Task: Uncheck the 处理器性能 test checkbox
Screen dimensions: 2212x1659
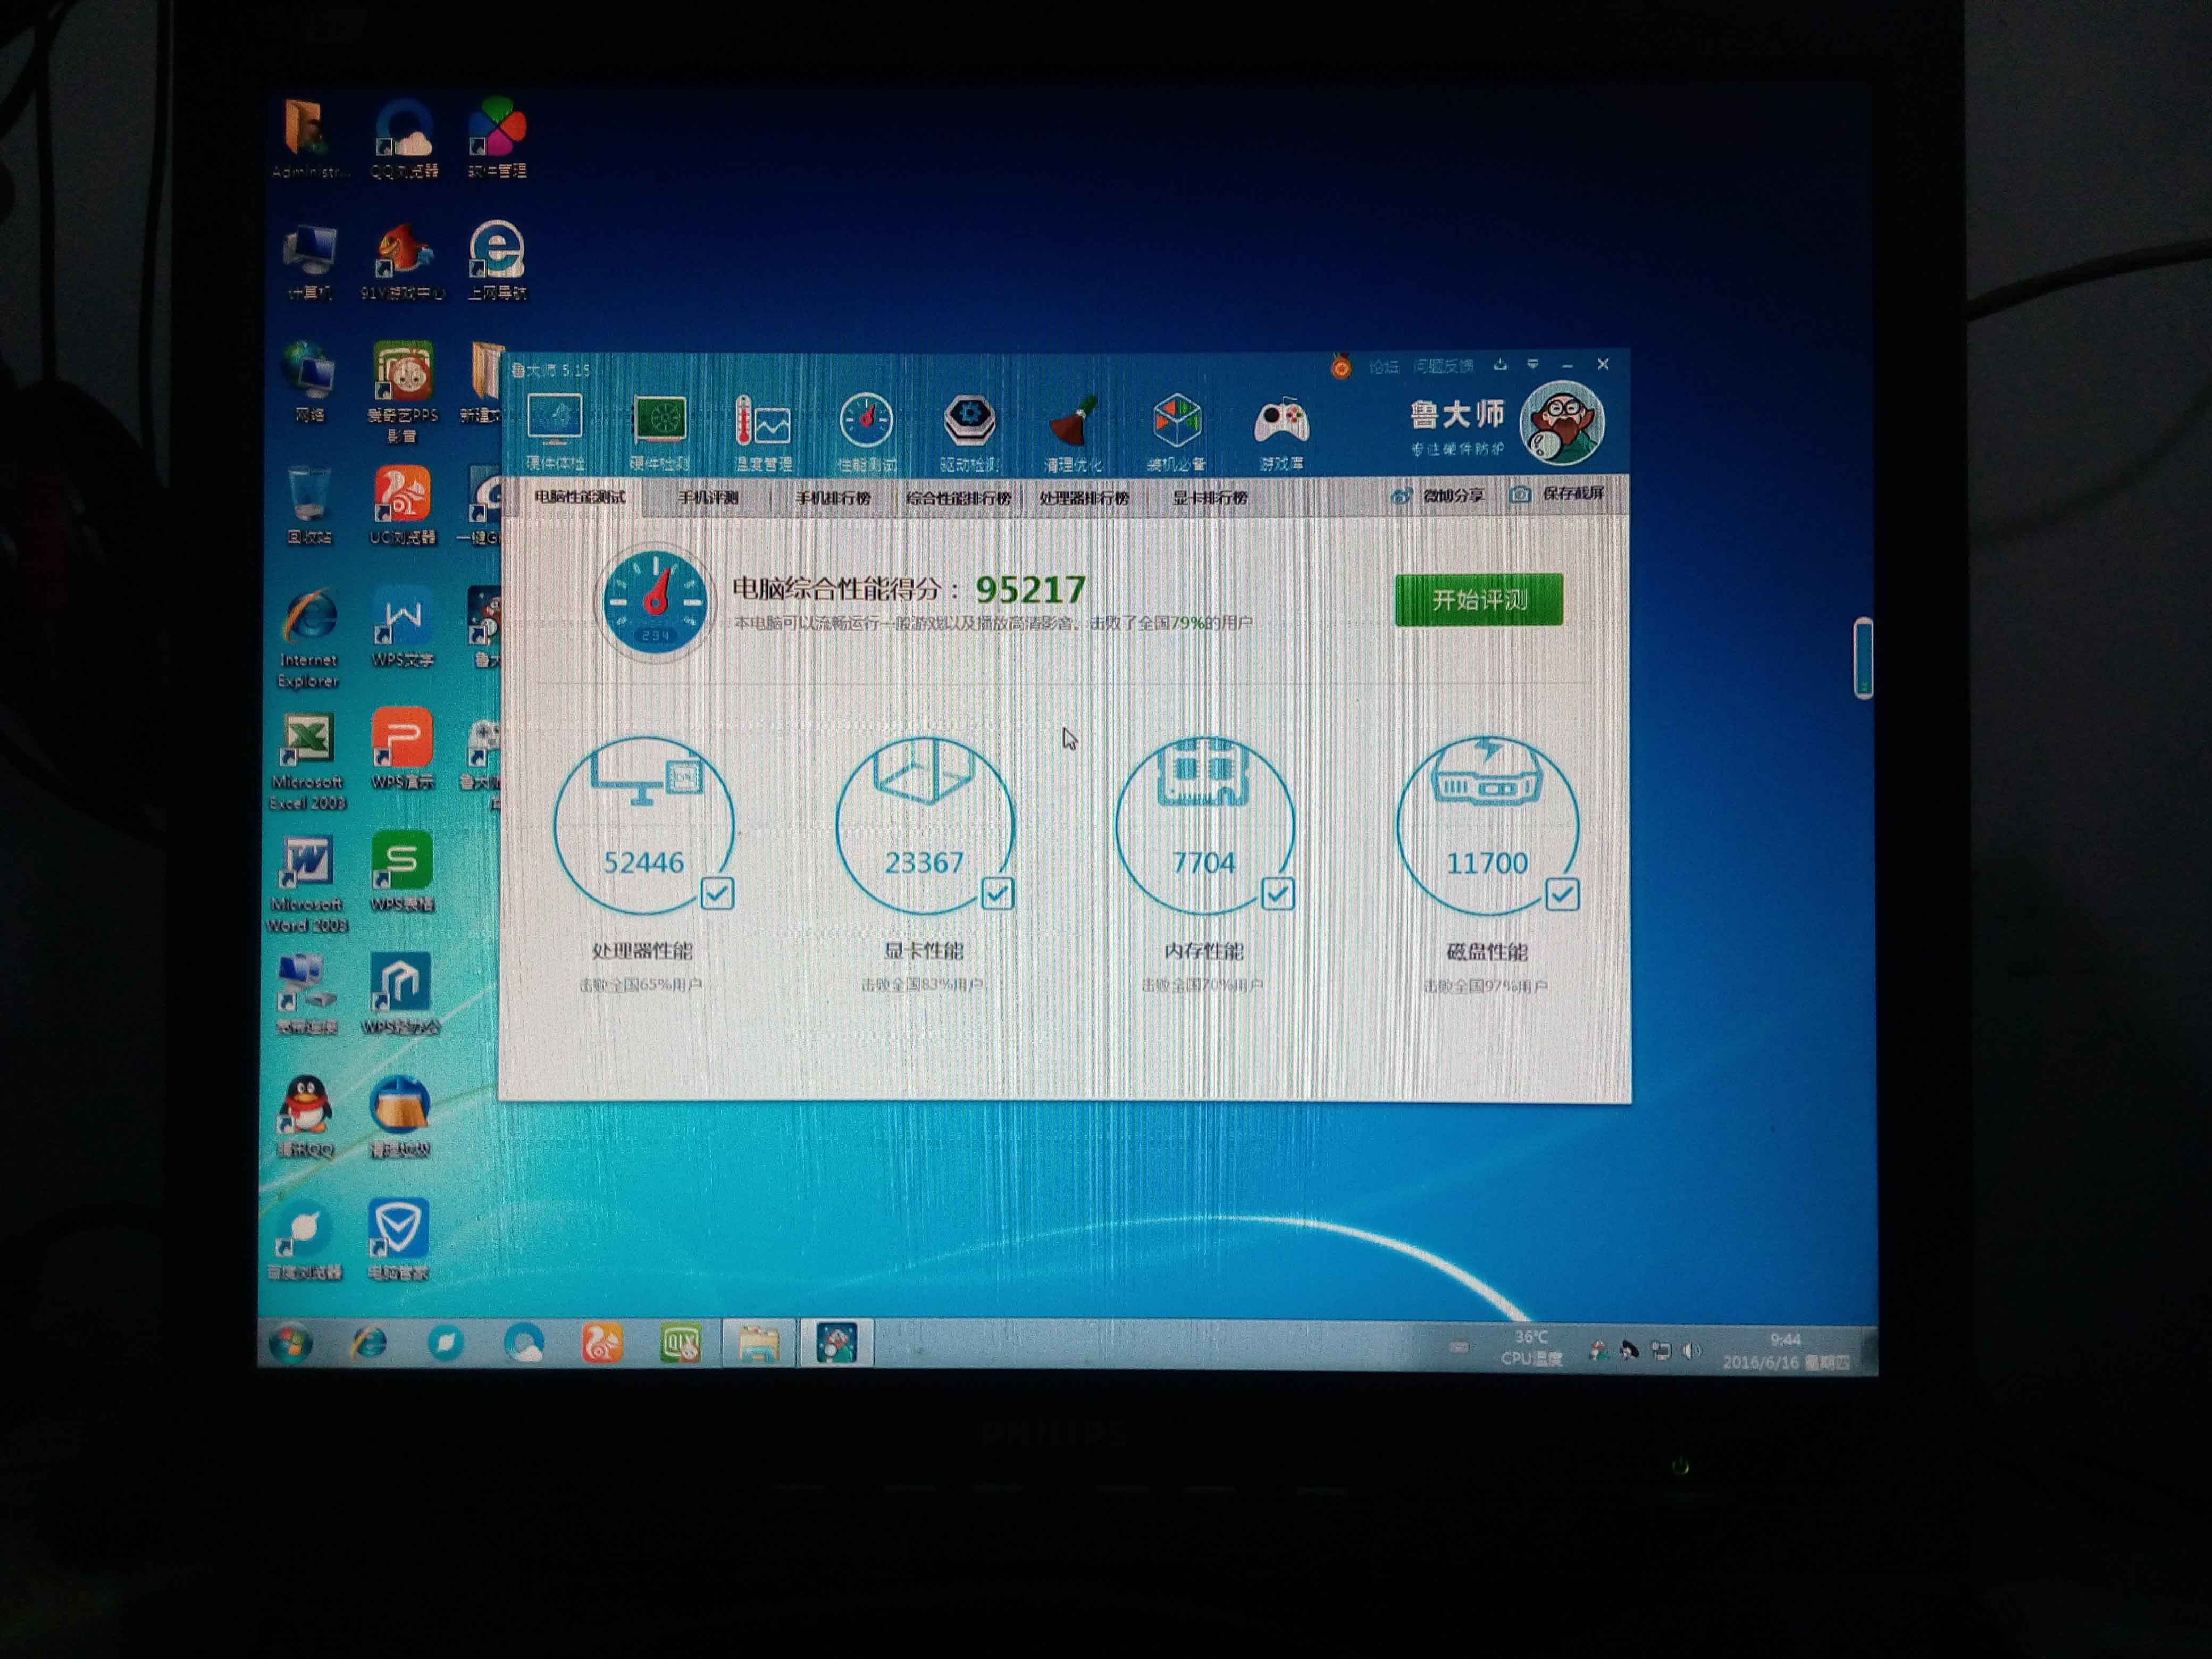Action: (x=717, y=893)
